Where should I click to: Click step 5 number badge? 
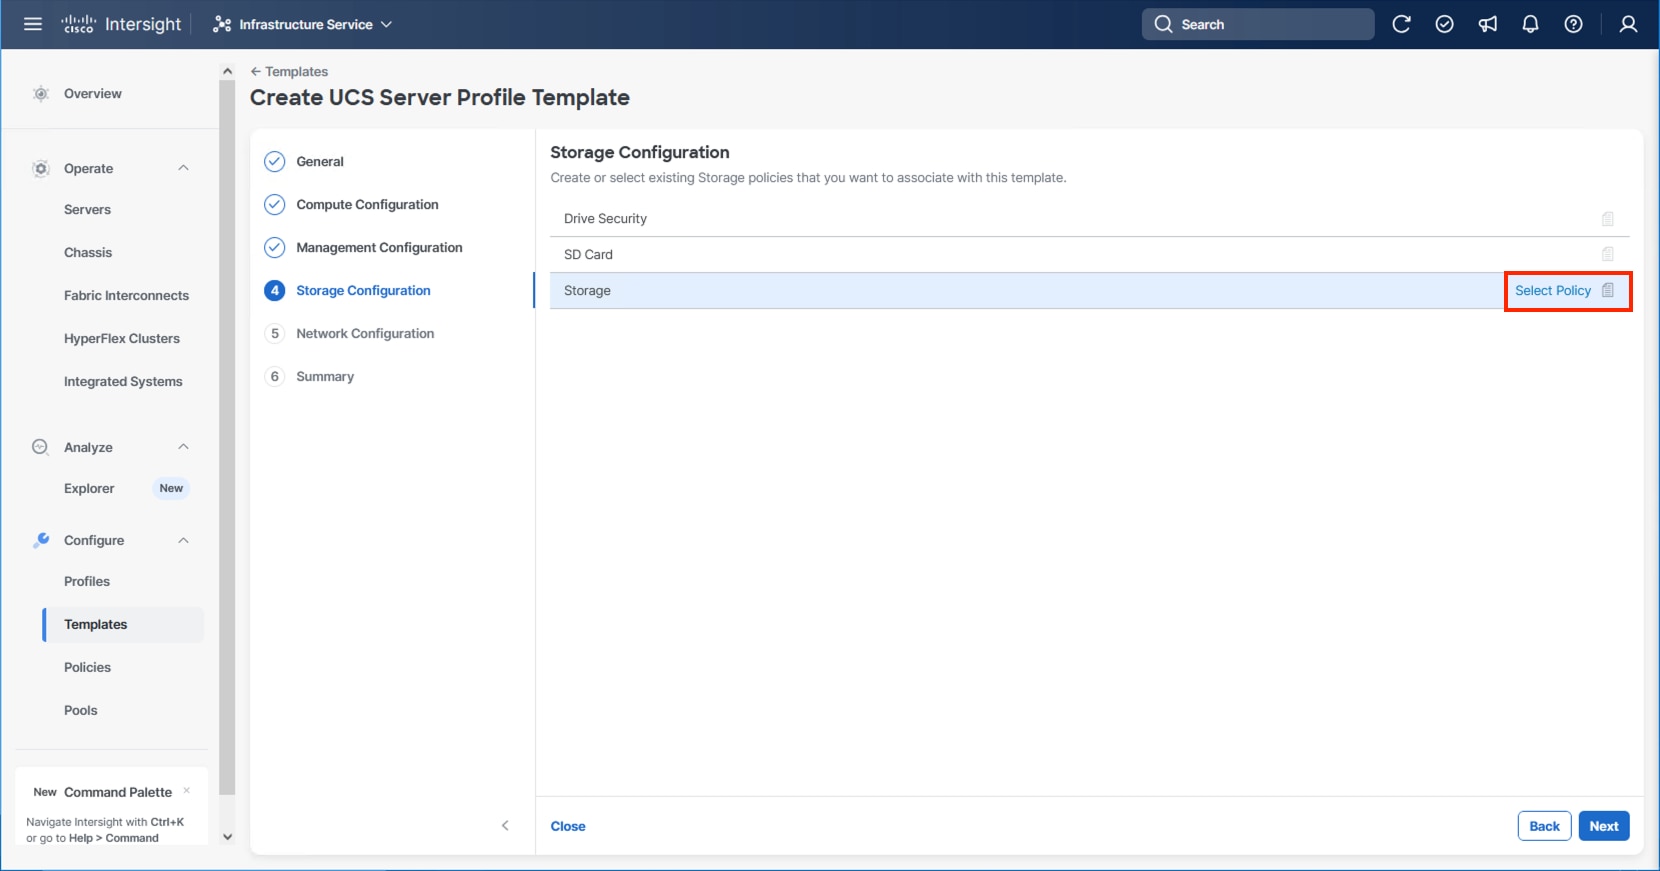pyautogui.click(x=274, y=333)
